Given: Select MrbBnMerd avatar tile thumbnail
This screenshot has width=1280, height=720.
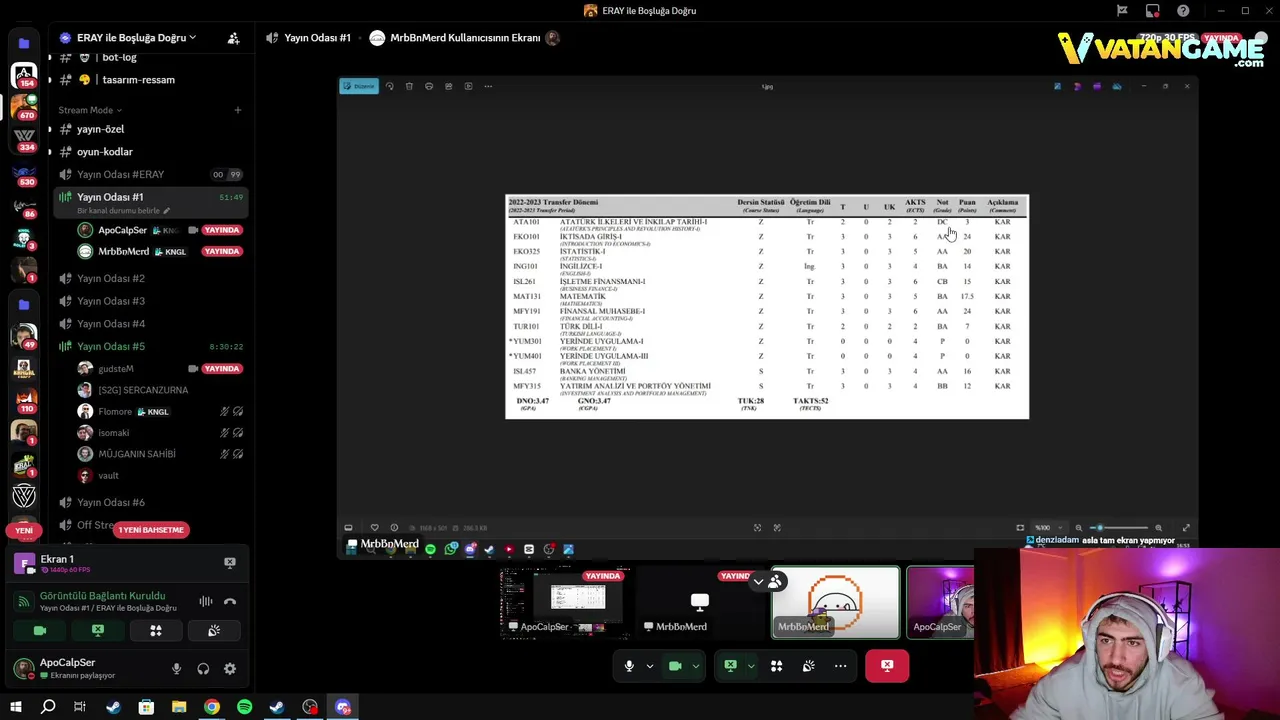Looking at the screenshot, I should click(x=835, y=602).
